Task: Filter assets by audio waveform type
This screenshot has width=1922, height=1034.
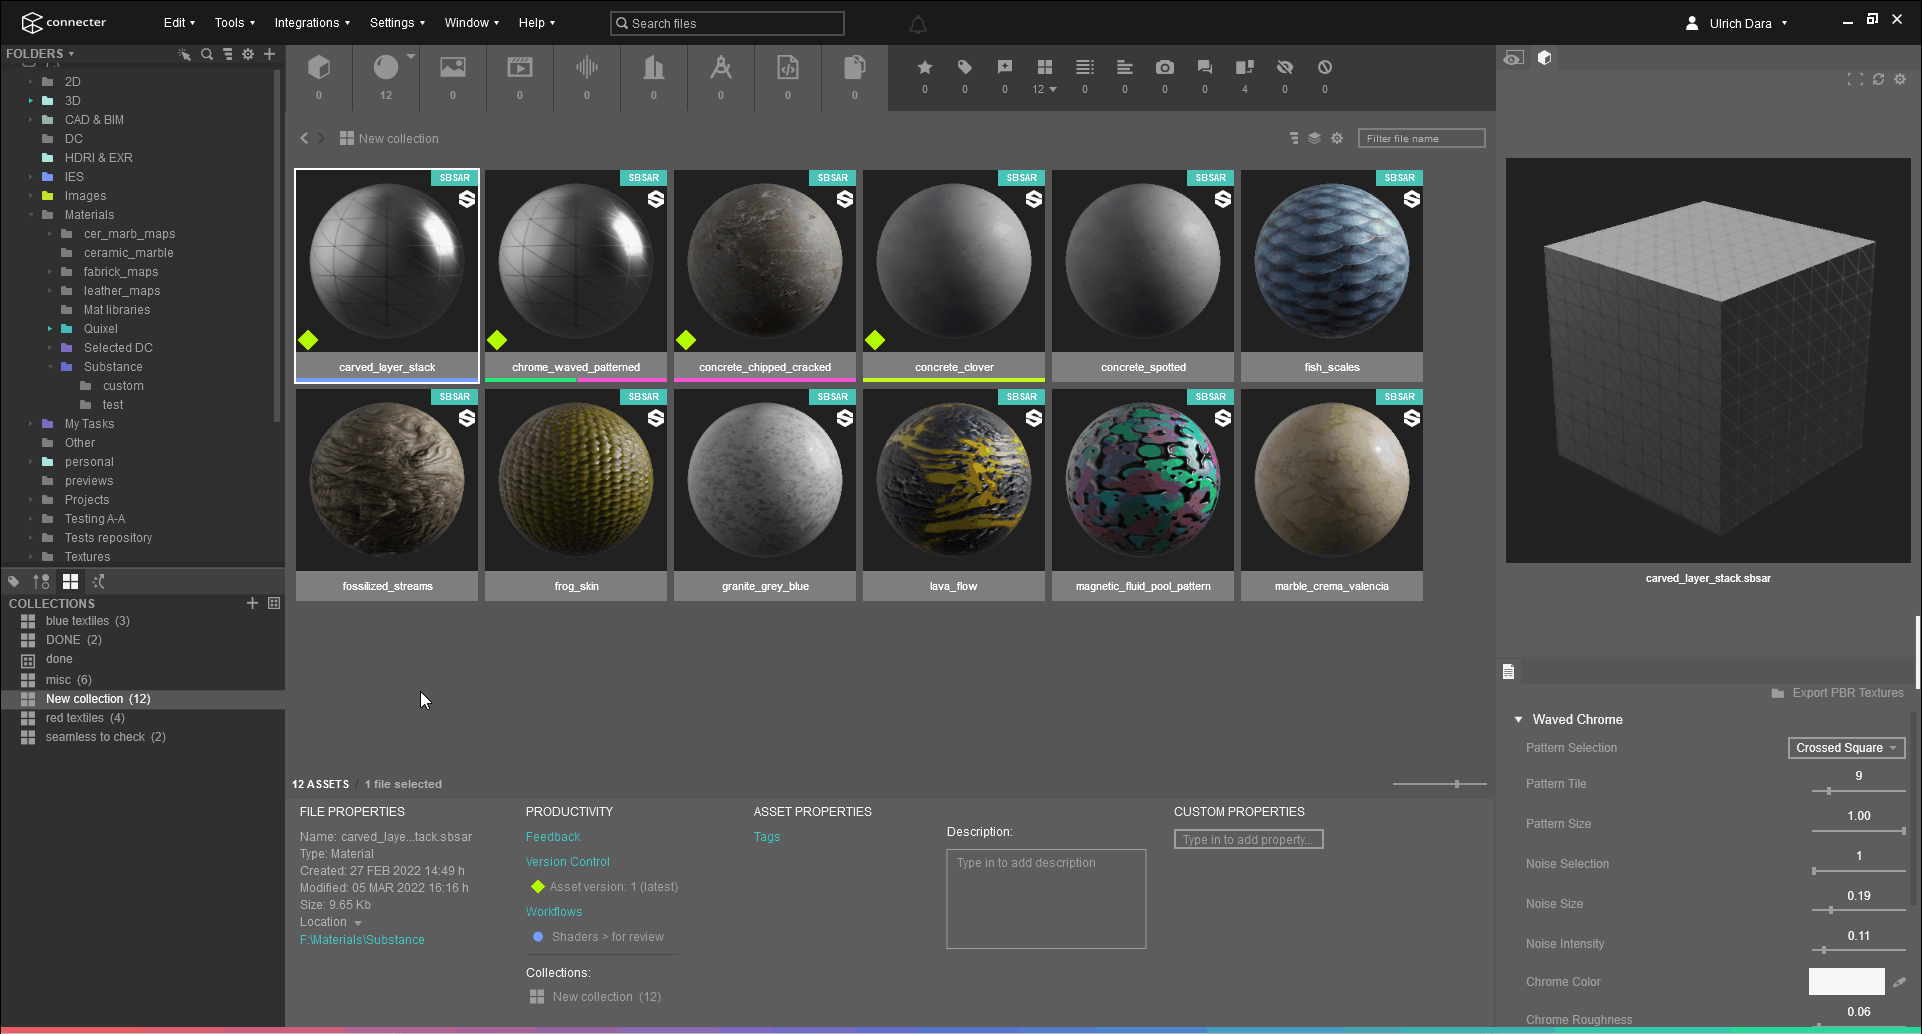Action: coord(586,68)
